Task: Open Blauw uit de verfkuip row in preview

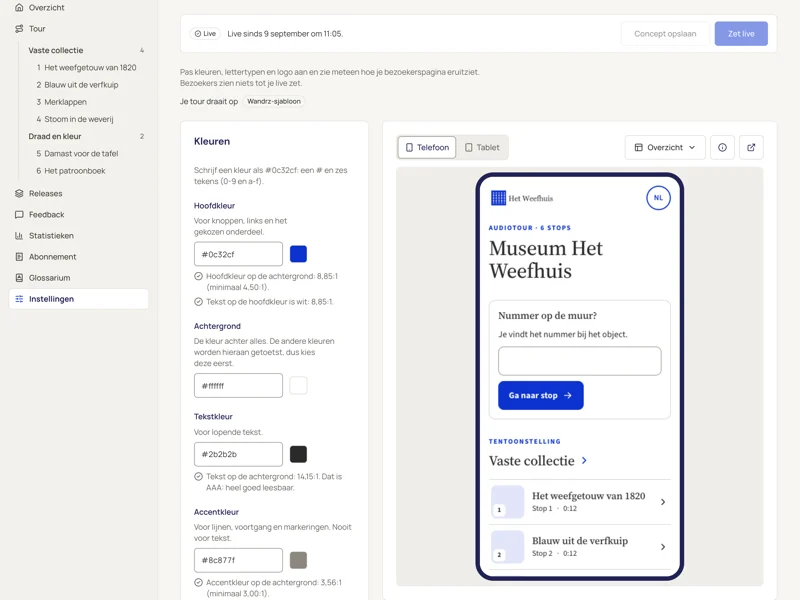Action: [580, 547]
